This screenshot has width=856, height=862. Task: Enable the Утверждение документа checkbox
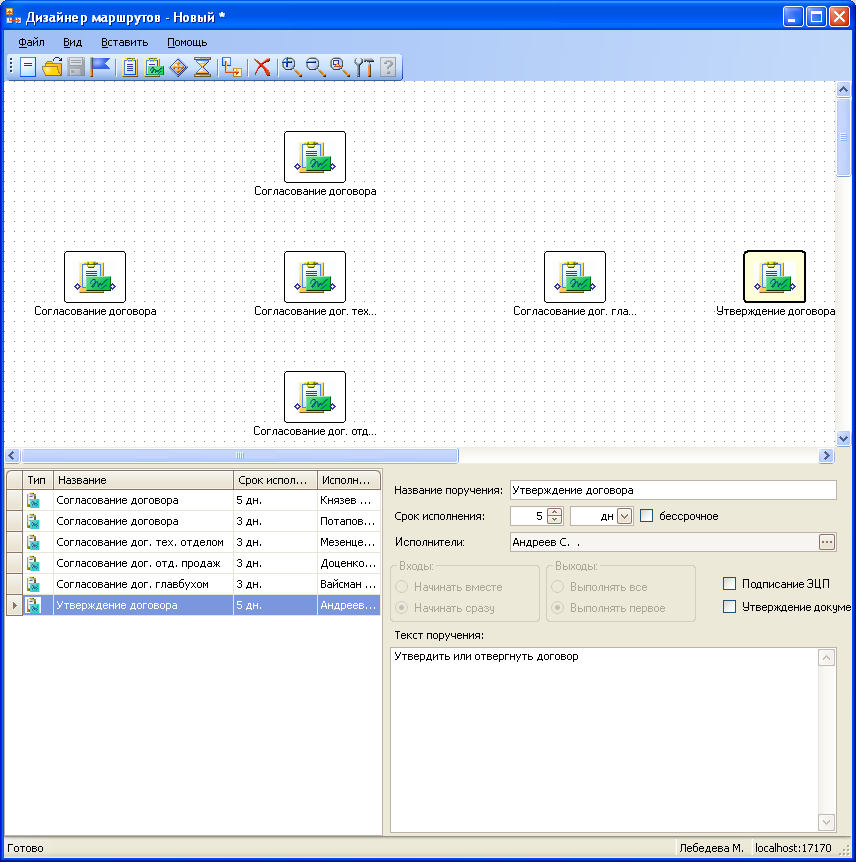729,606
